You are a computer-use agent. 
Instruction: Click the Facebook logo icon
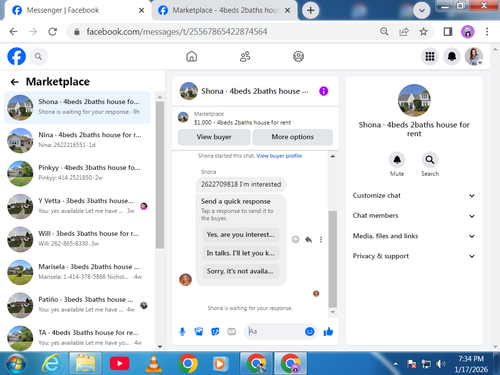click(17, 56)
